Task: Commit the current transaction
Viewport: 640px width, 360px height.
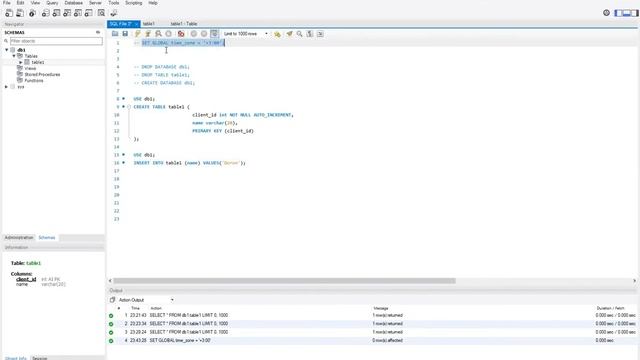Action: click(x=194, y=34)
